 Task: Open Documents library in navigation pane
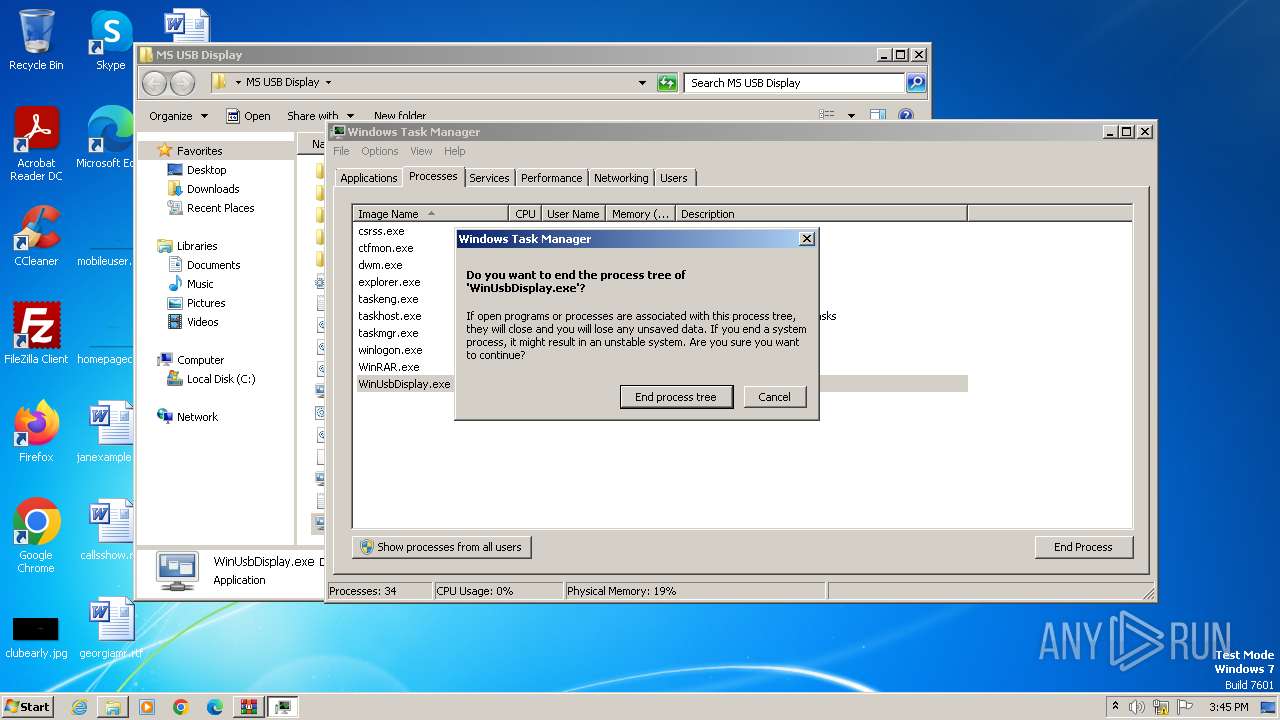[x=213, y=265]
